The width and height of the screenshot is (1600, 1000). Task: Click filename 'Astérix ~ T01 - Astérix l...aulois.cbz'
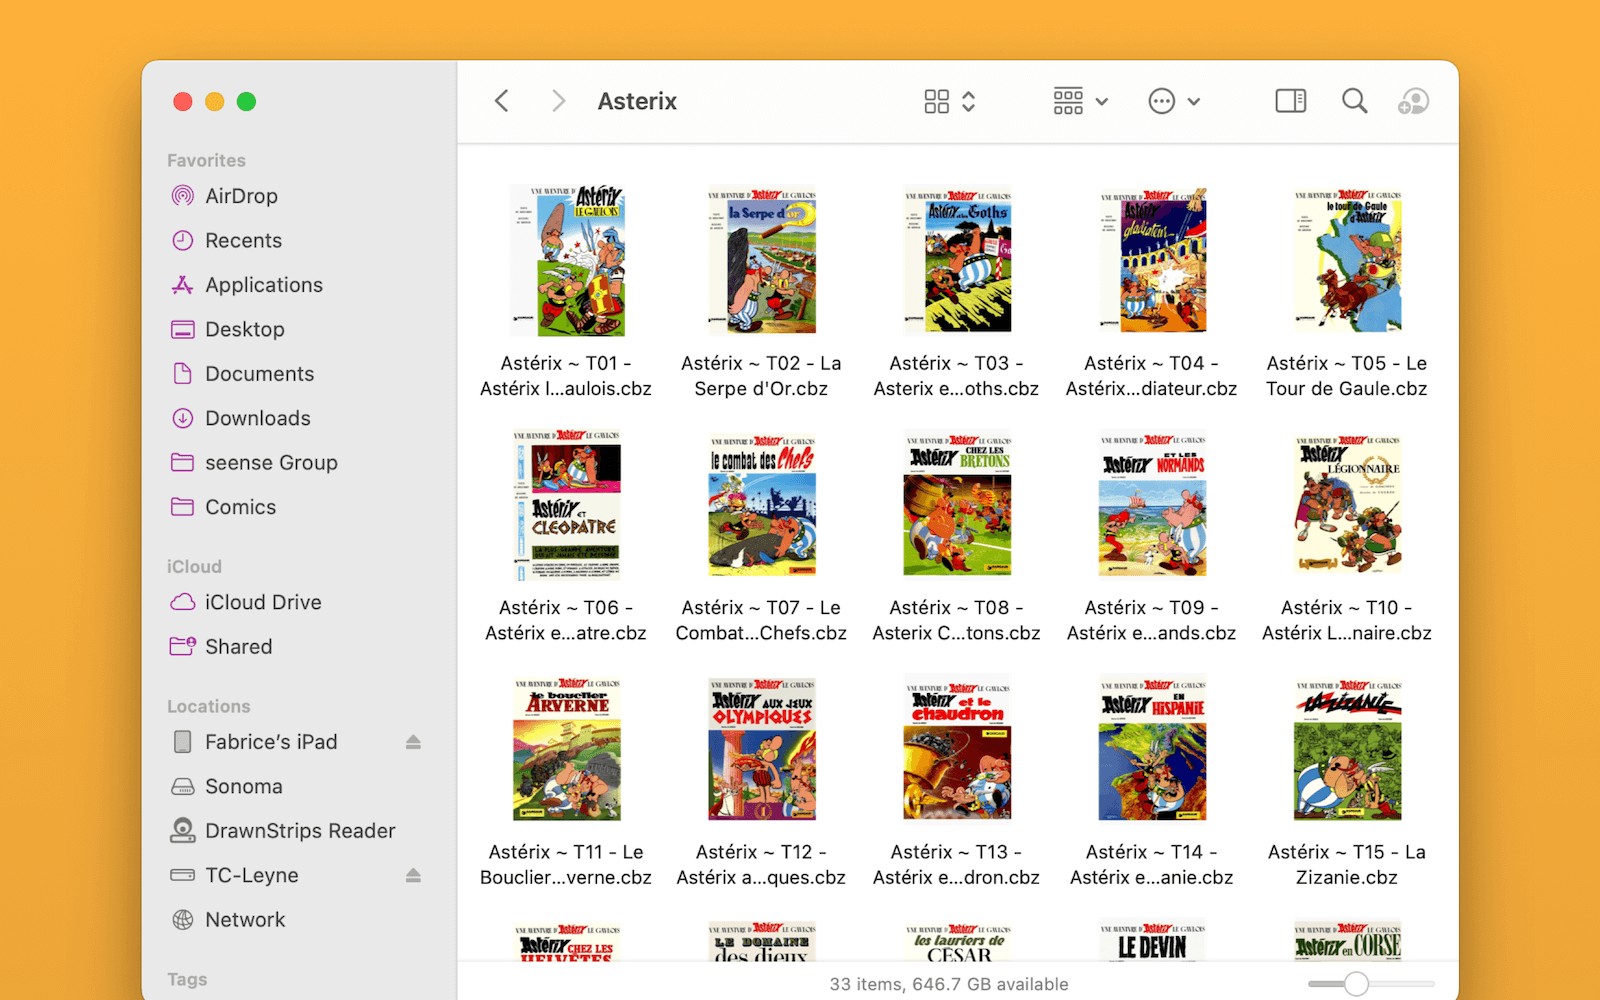click(x=566, y=376)
